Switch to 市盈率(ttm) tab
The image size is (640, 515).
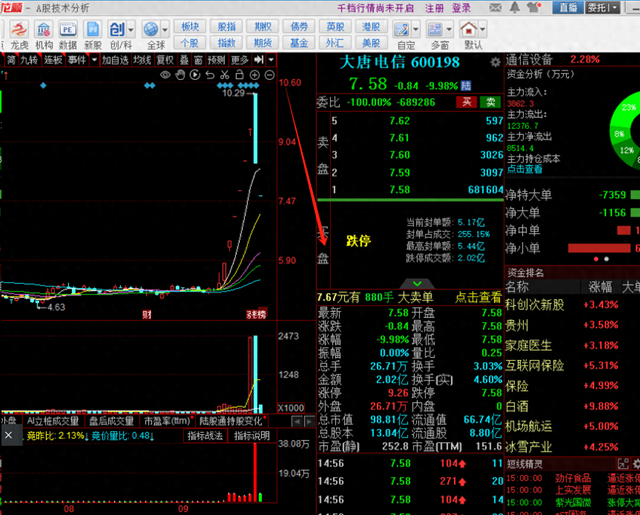167,421
